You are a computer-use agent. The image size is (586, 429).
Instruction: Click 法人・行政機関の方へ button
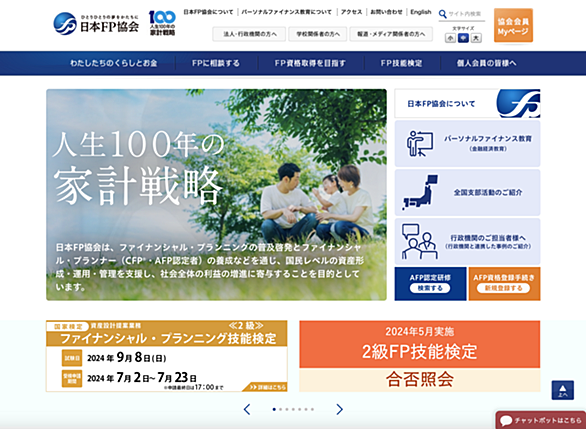(x=249, y=34)
